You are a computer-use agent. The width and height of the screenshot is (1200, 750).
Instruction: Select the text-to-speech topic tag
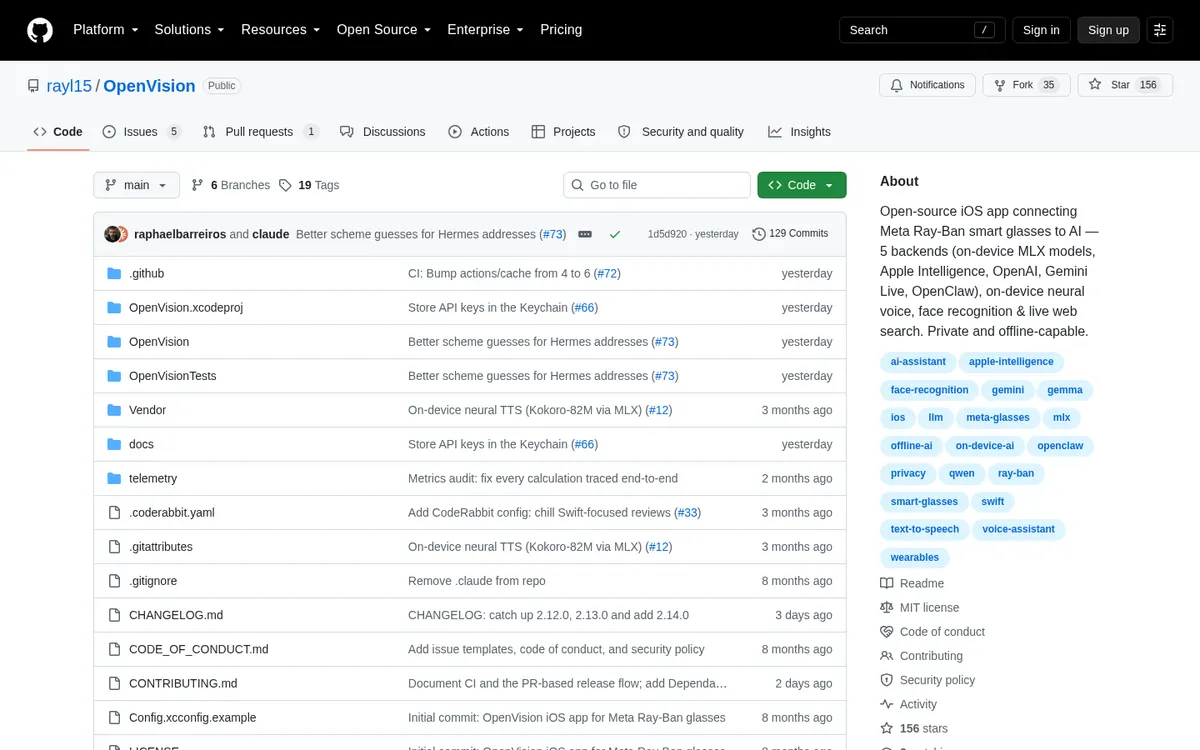[x=925, y=529]
